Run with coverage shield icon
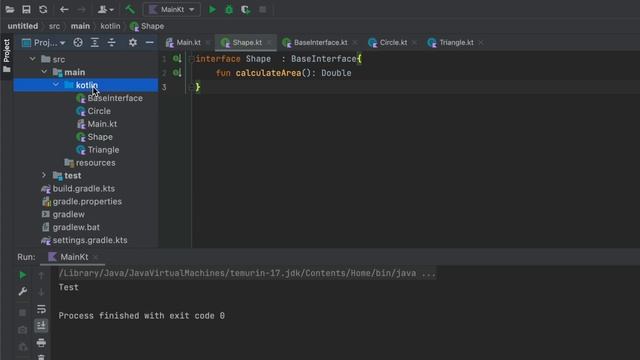The height and width of the screenshot is (360, 640). (245, 9)
